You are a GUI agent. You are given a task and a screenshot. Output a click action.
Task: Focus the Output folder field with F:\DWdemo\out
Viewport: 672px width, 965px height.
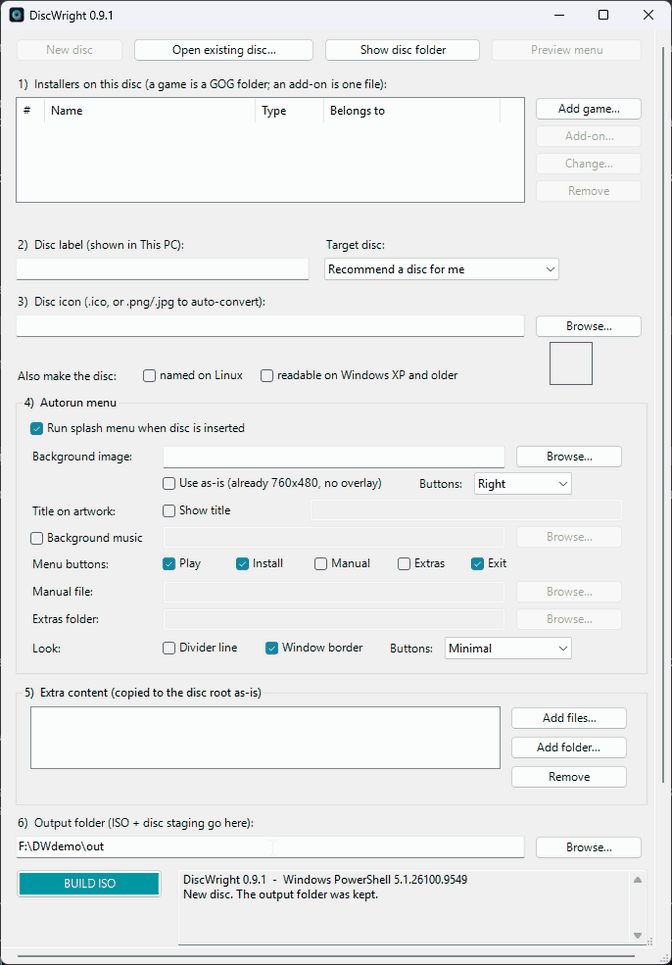(270, 847)
